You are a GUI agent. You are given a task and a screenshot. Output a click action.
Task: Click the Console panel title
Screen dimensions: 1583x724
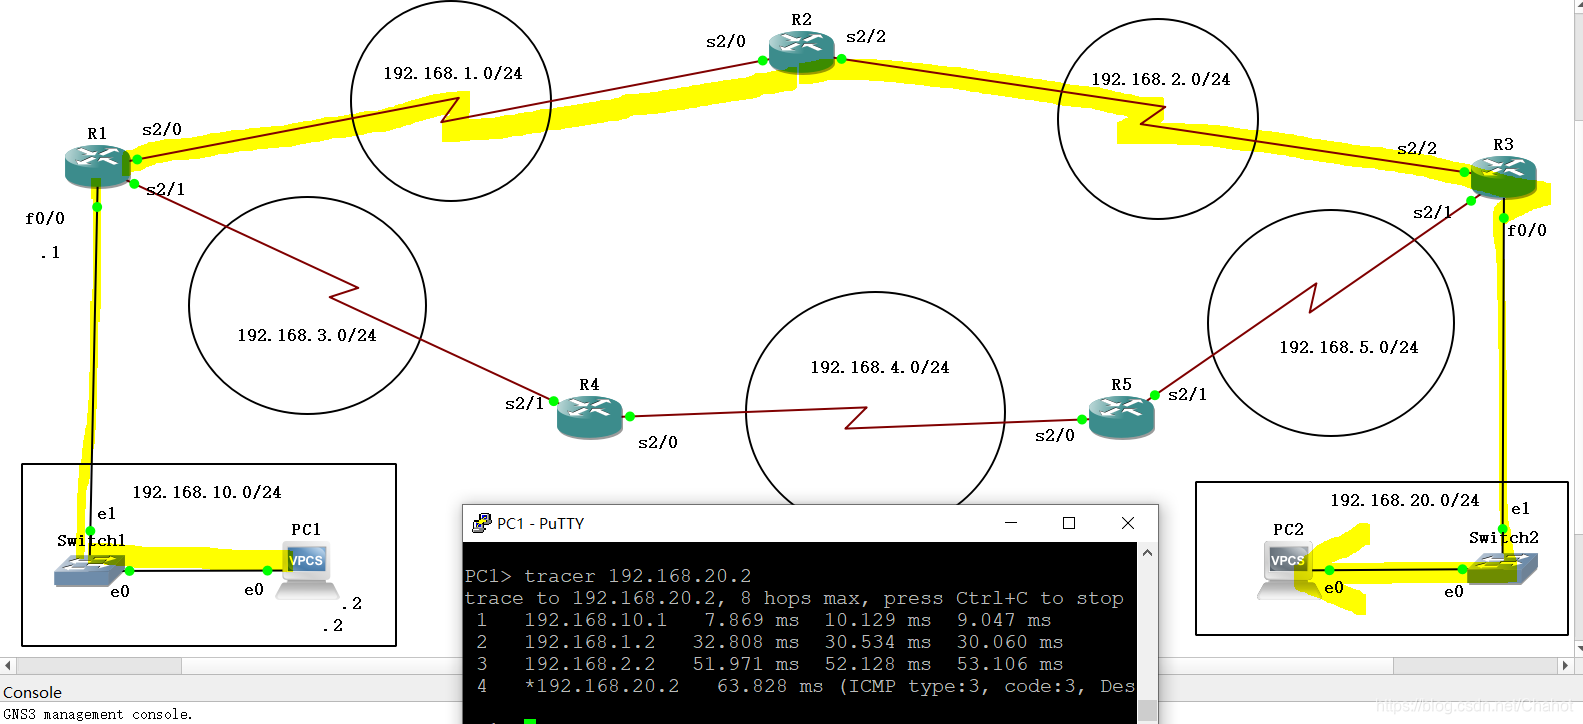pyautogui.click(x=32, y=692)
